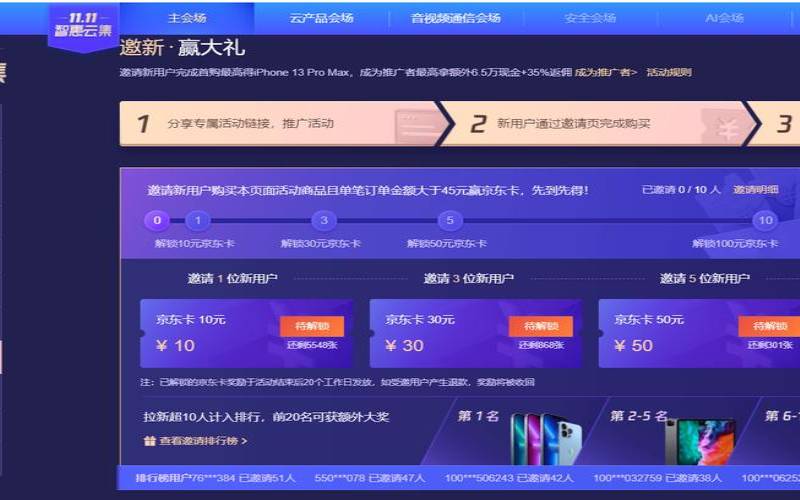
Task: Click the iPad prize image for 第2-5名
Action: pos(701,442)
